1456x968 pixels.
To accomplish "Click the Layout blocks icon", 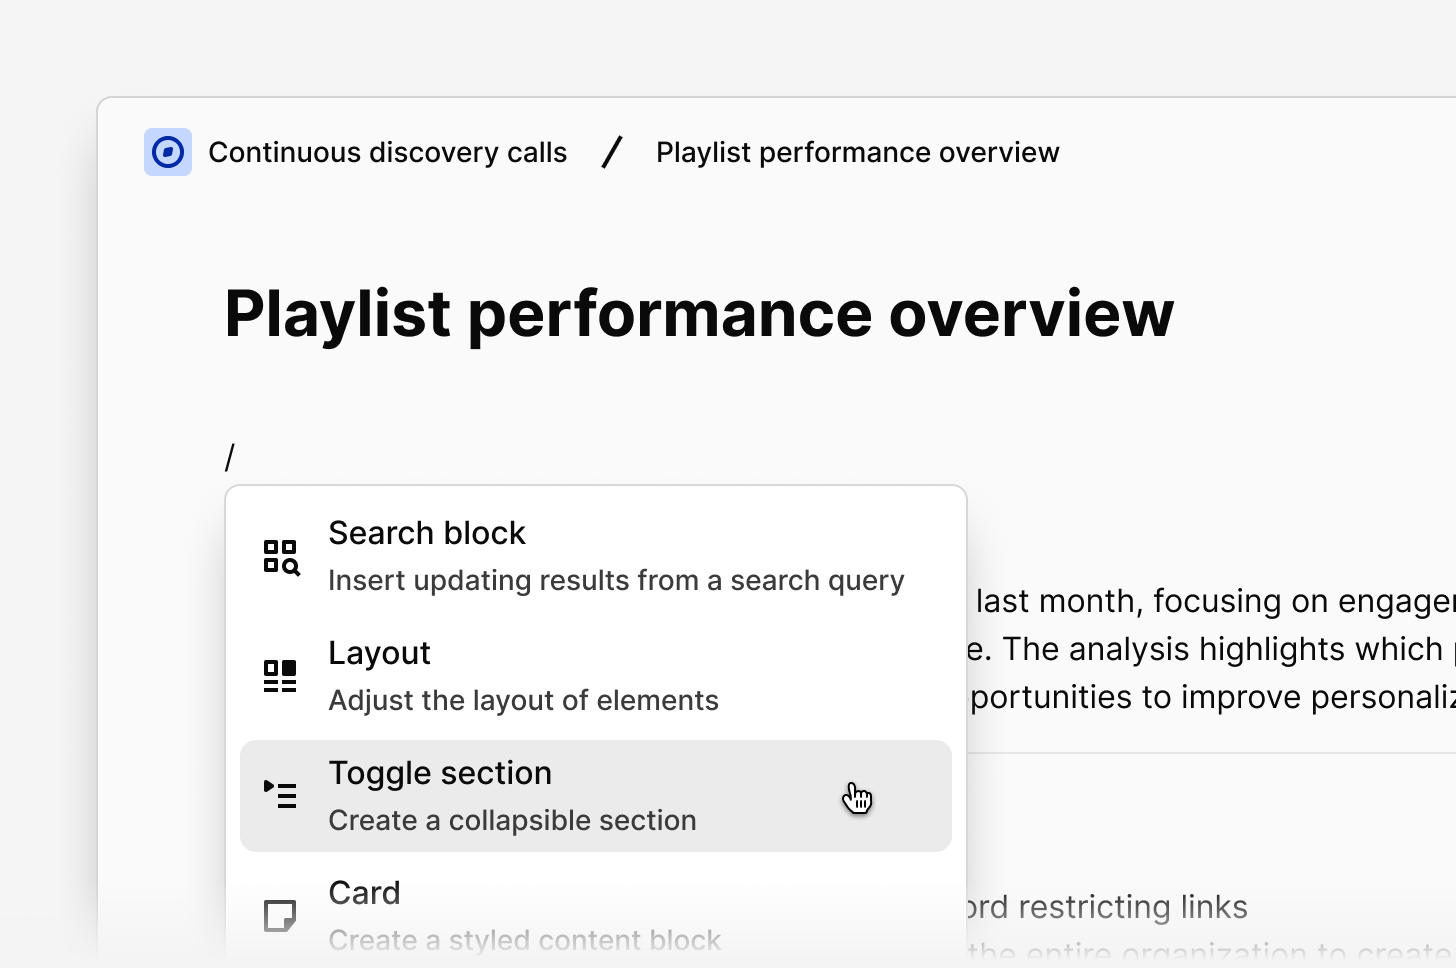I will (x=281, y=675).
